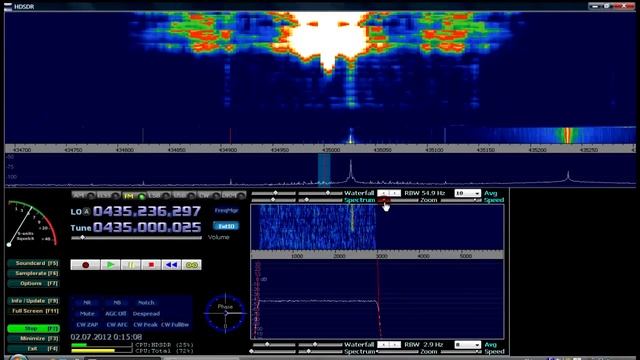Click the LO A selector icon
Viewport: 640px width, 360px height.
(x=87, y=211)
